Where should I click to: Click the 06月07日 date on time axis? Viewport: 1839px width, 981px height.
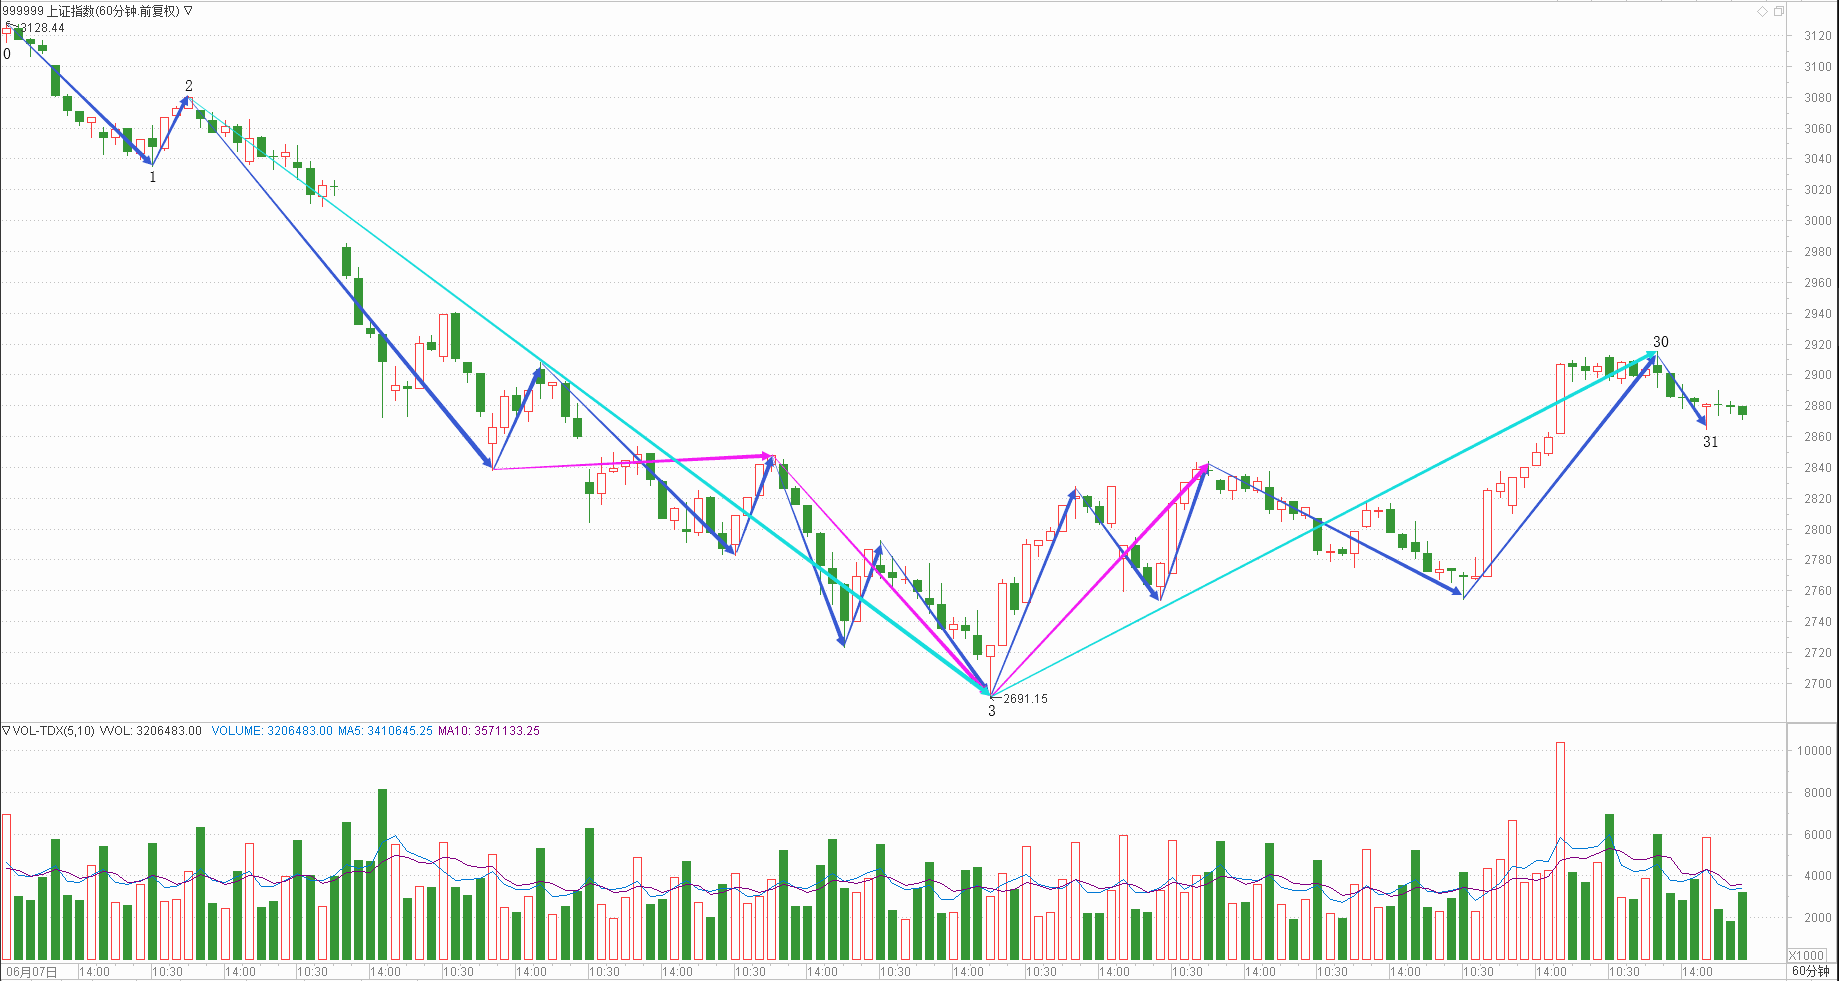tap(31, 971)
